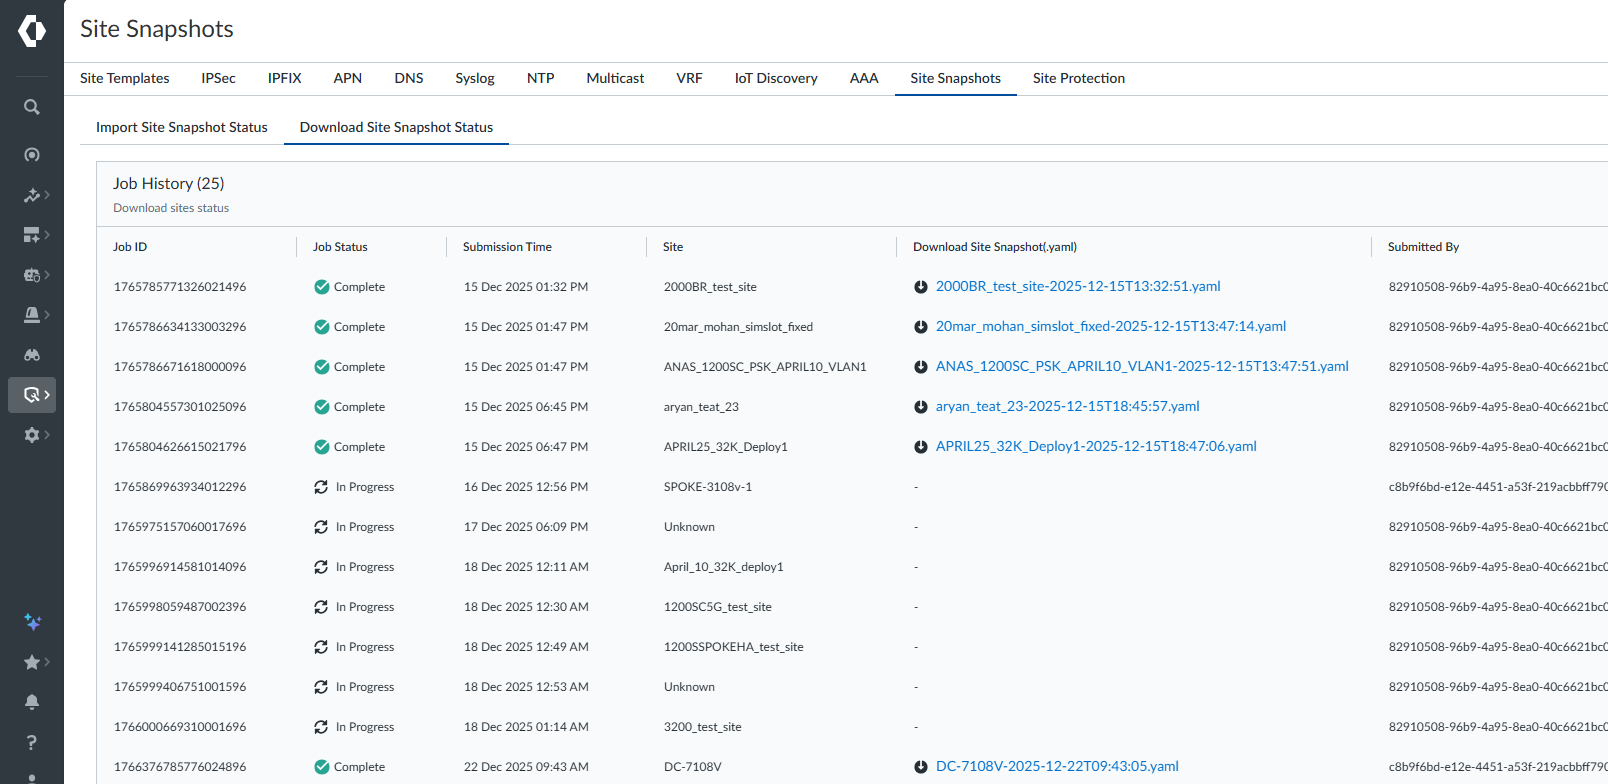Viewport: 1608px width, 784px height.
Task: Click the notifications bell icon
Action: [32, 702]
